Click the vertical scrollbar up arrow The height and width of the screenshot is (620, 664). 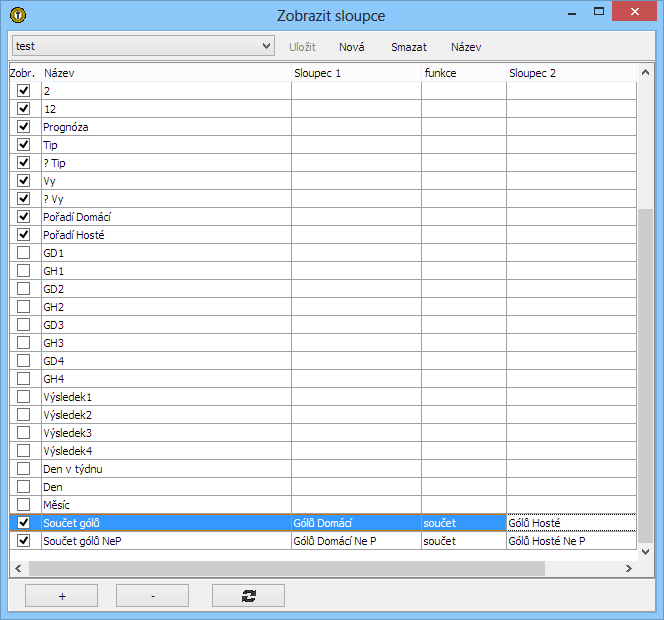pyautogui.click(x=645, y=72)
